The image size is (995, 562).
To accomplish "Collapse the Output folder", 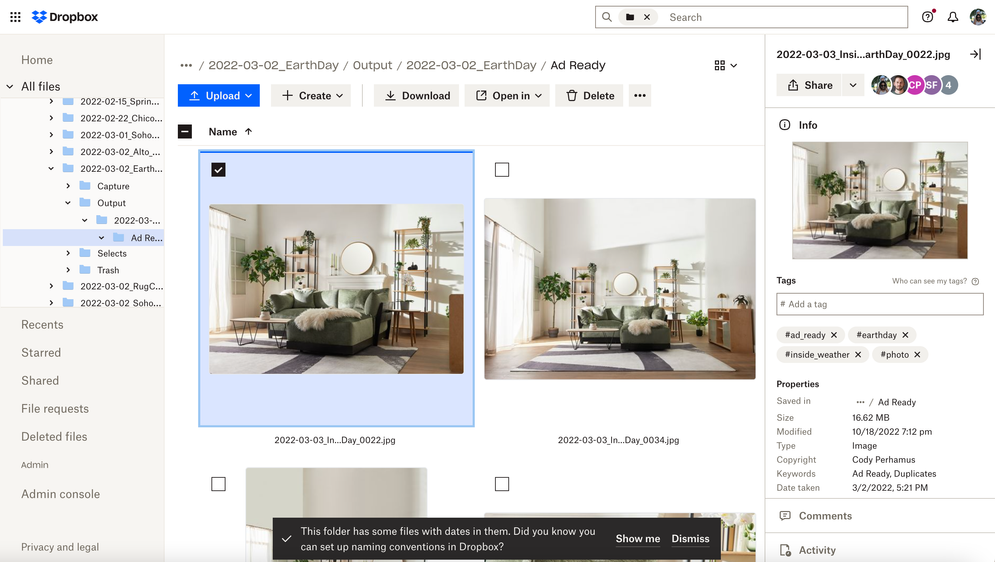I will [x=68, y=203].
